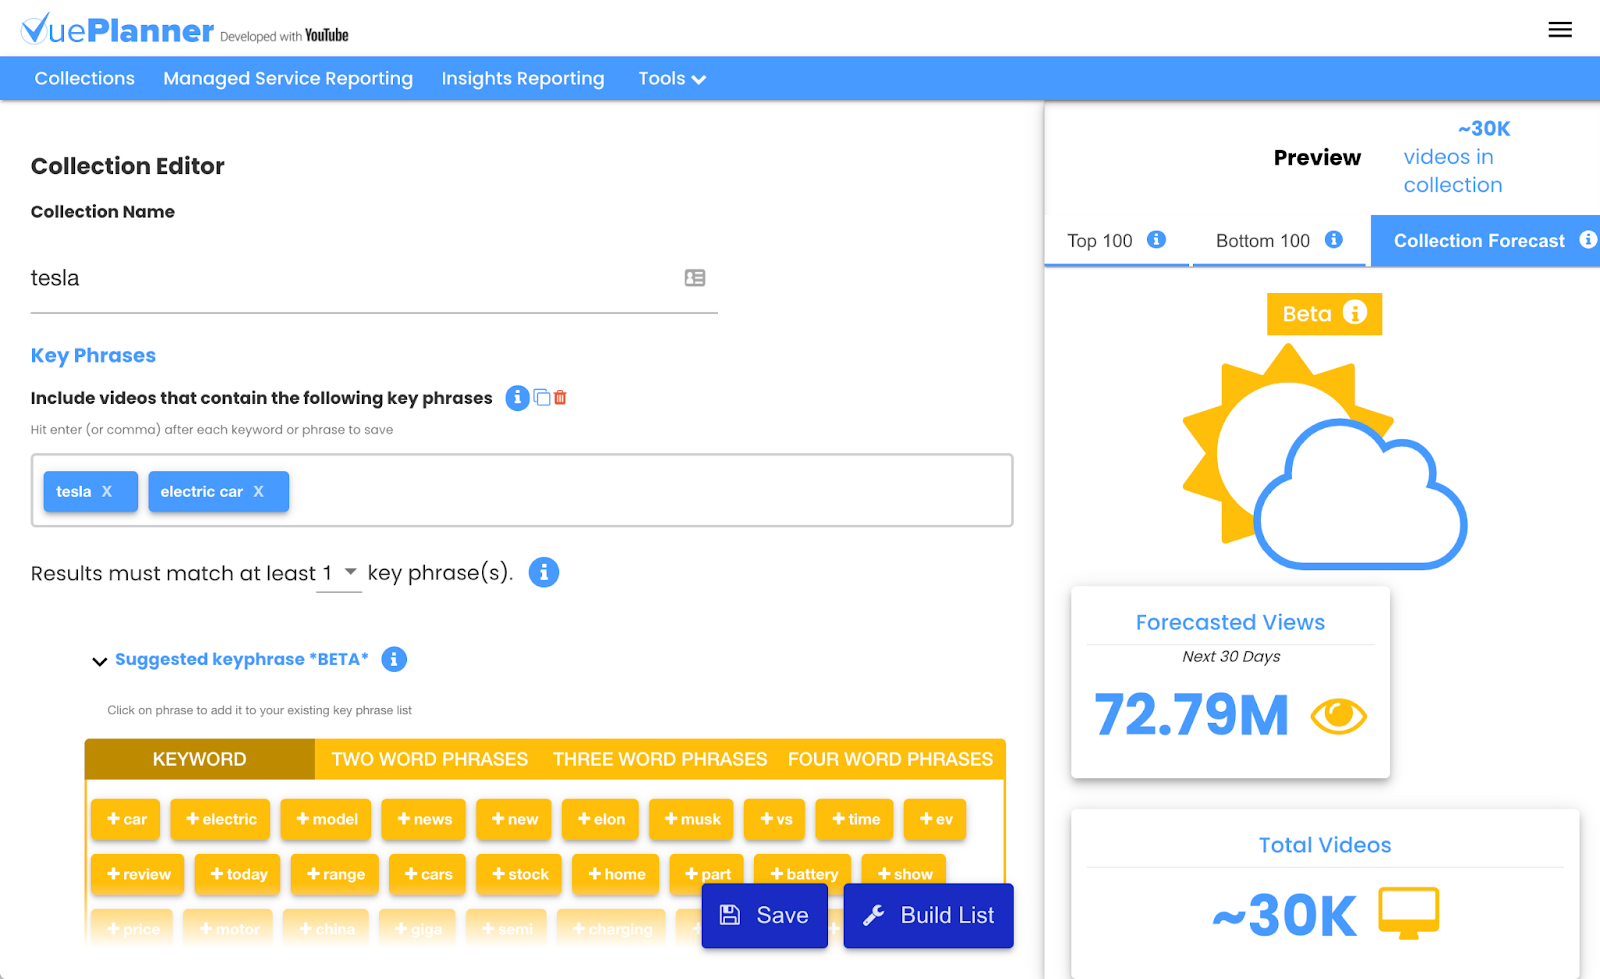The height and width of the screenshot is (979, 1600).
Task: Add suggested keyword news
Action: click(x=424, y=819)
